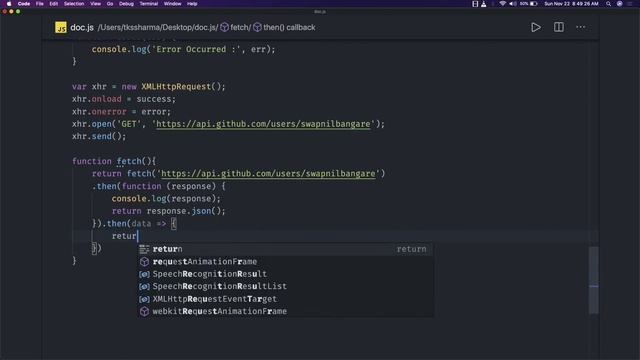Choose SpeechRecognitionResultList from suggestions
This screenshot has width=640, height=360.
285,287
